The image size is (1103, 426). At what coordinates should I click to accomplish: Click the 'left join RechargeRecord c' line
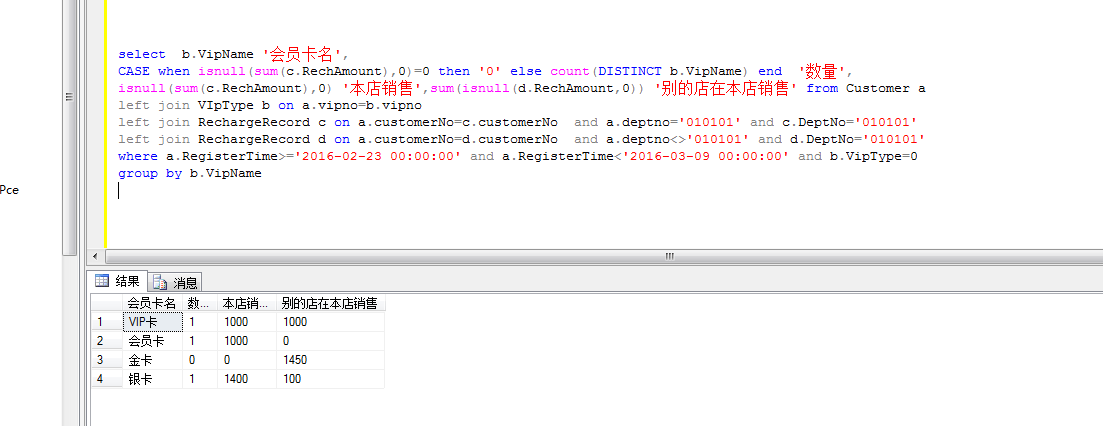[x=518, y=122]
